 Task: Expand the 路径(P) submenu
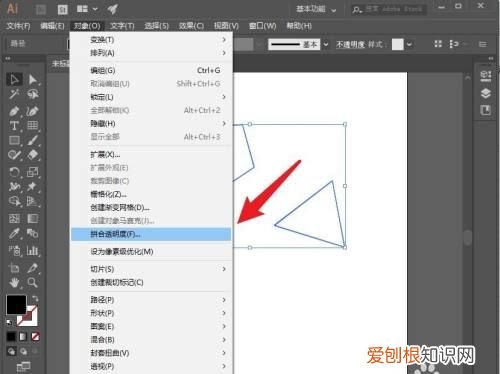pos(151,300)
